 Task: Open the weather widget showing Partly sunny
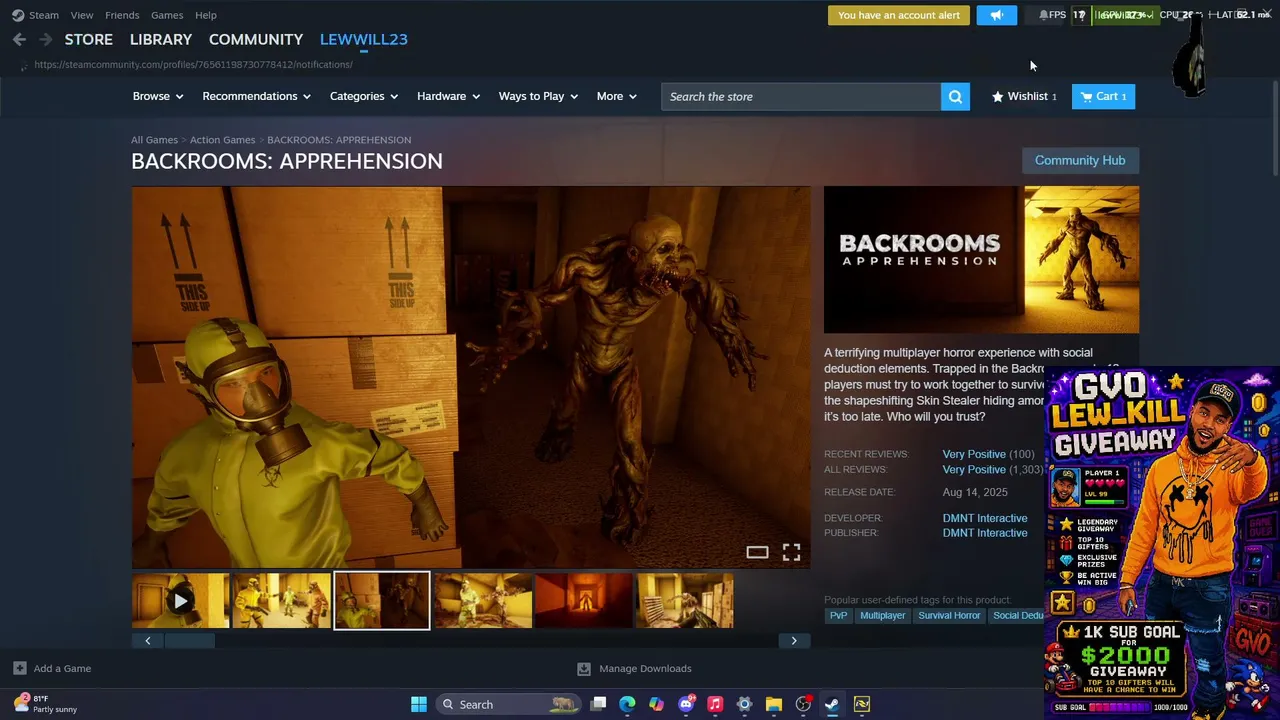point(46,704)
